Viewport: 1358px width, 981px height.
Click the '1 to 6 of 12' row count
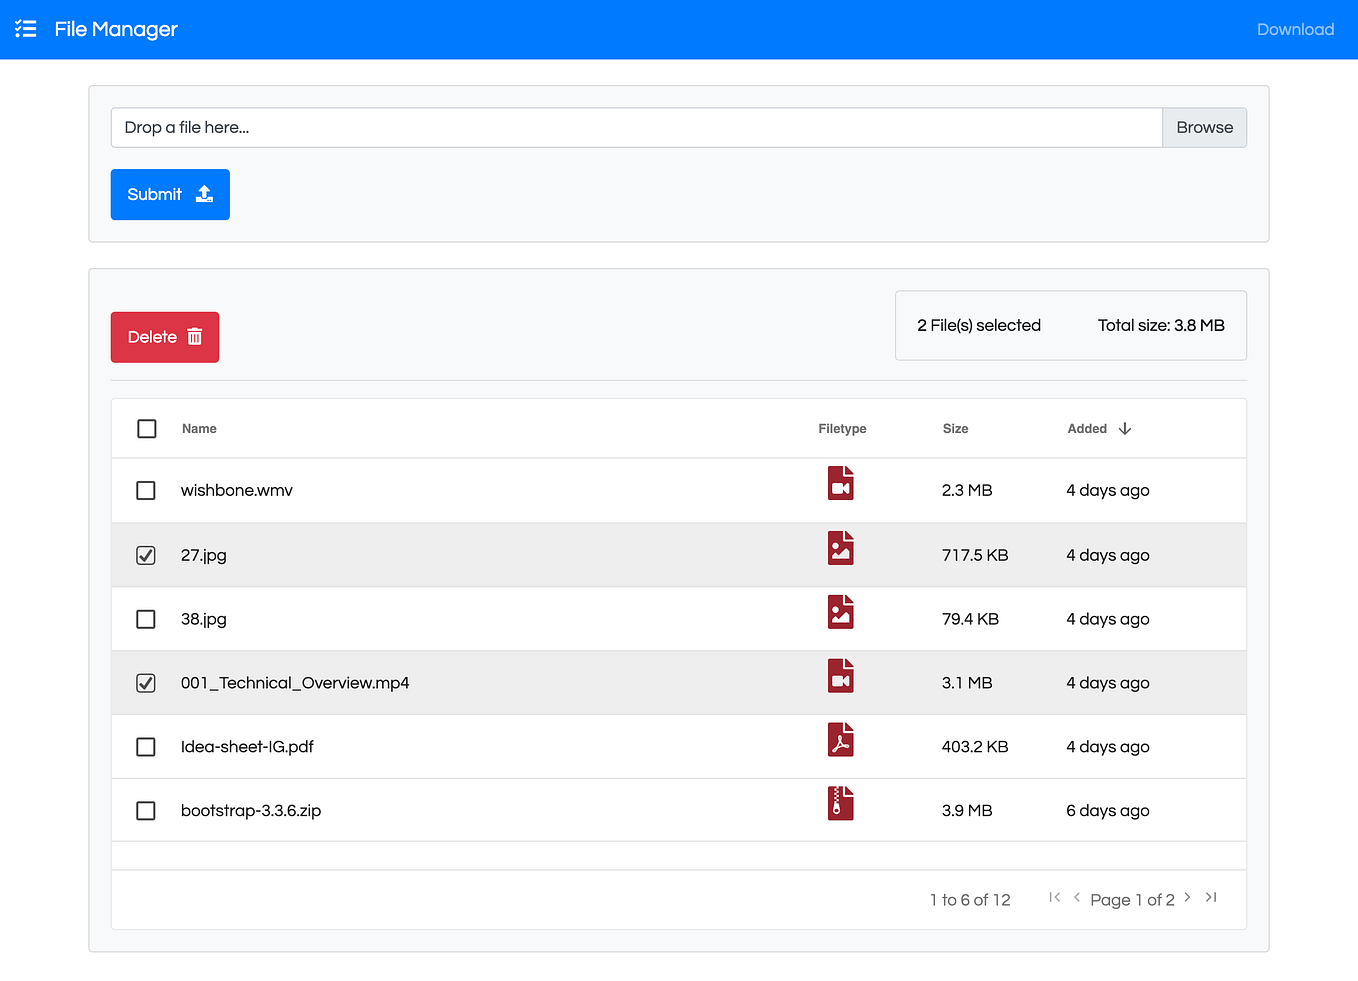click(970, 900)
